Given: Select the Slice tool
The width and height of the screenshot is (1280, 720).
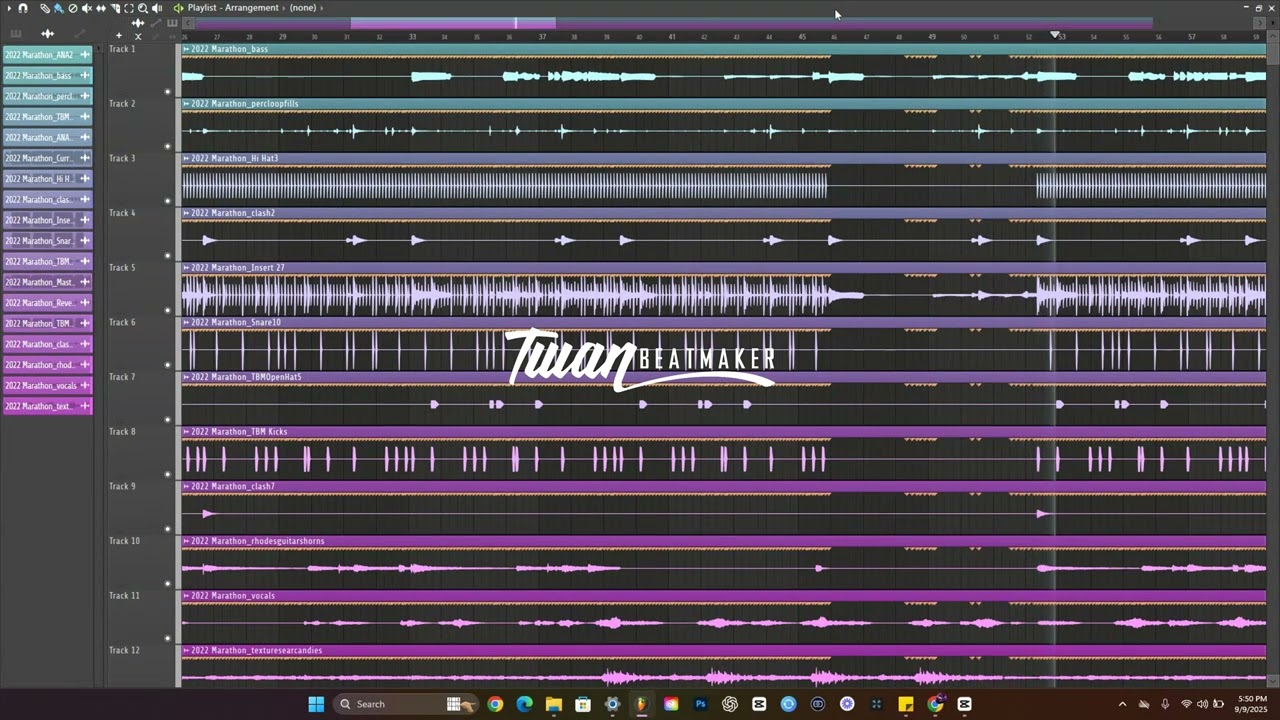Looking at the screenshot, I should 115,8.
